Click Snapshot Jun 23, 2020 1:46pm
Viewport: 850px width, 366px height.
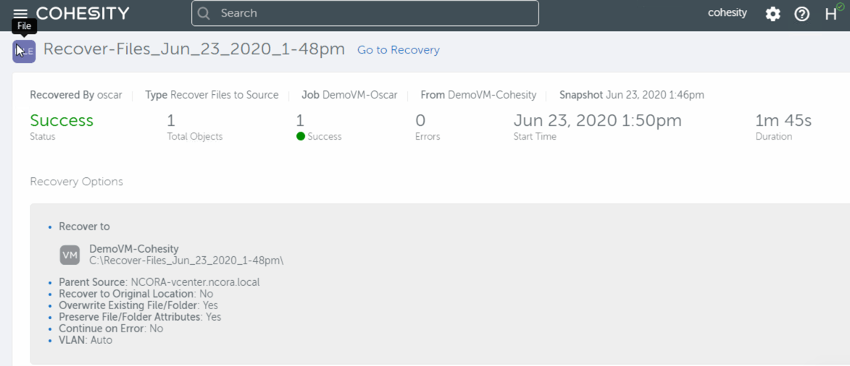coord(632,95)
